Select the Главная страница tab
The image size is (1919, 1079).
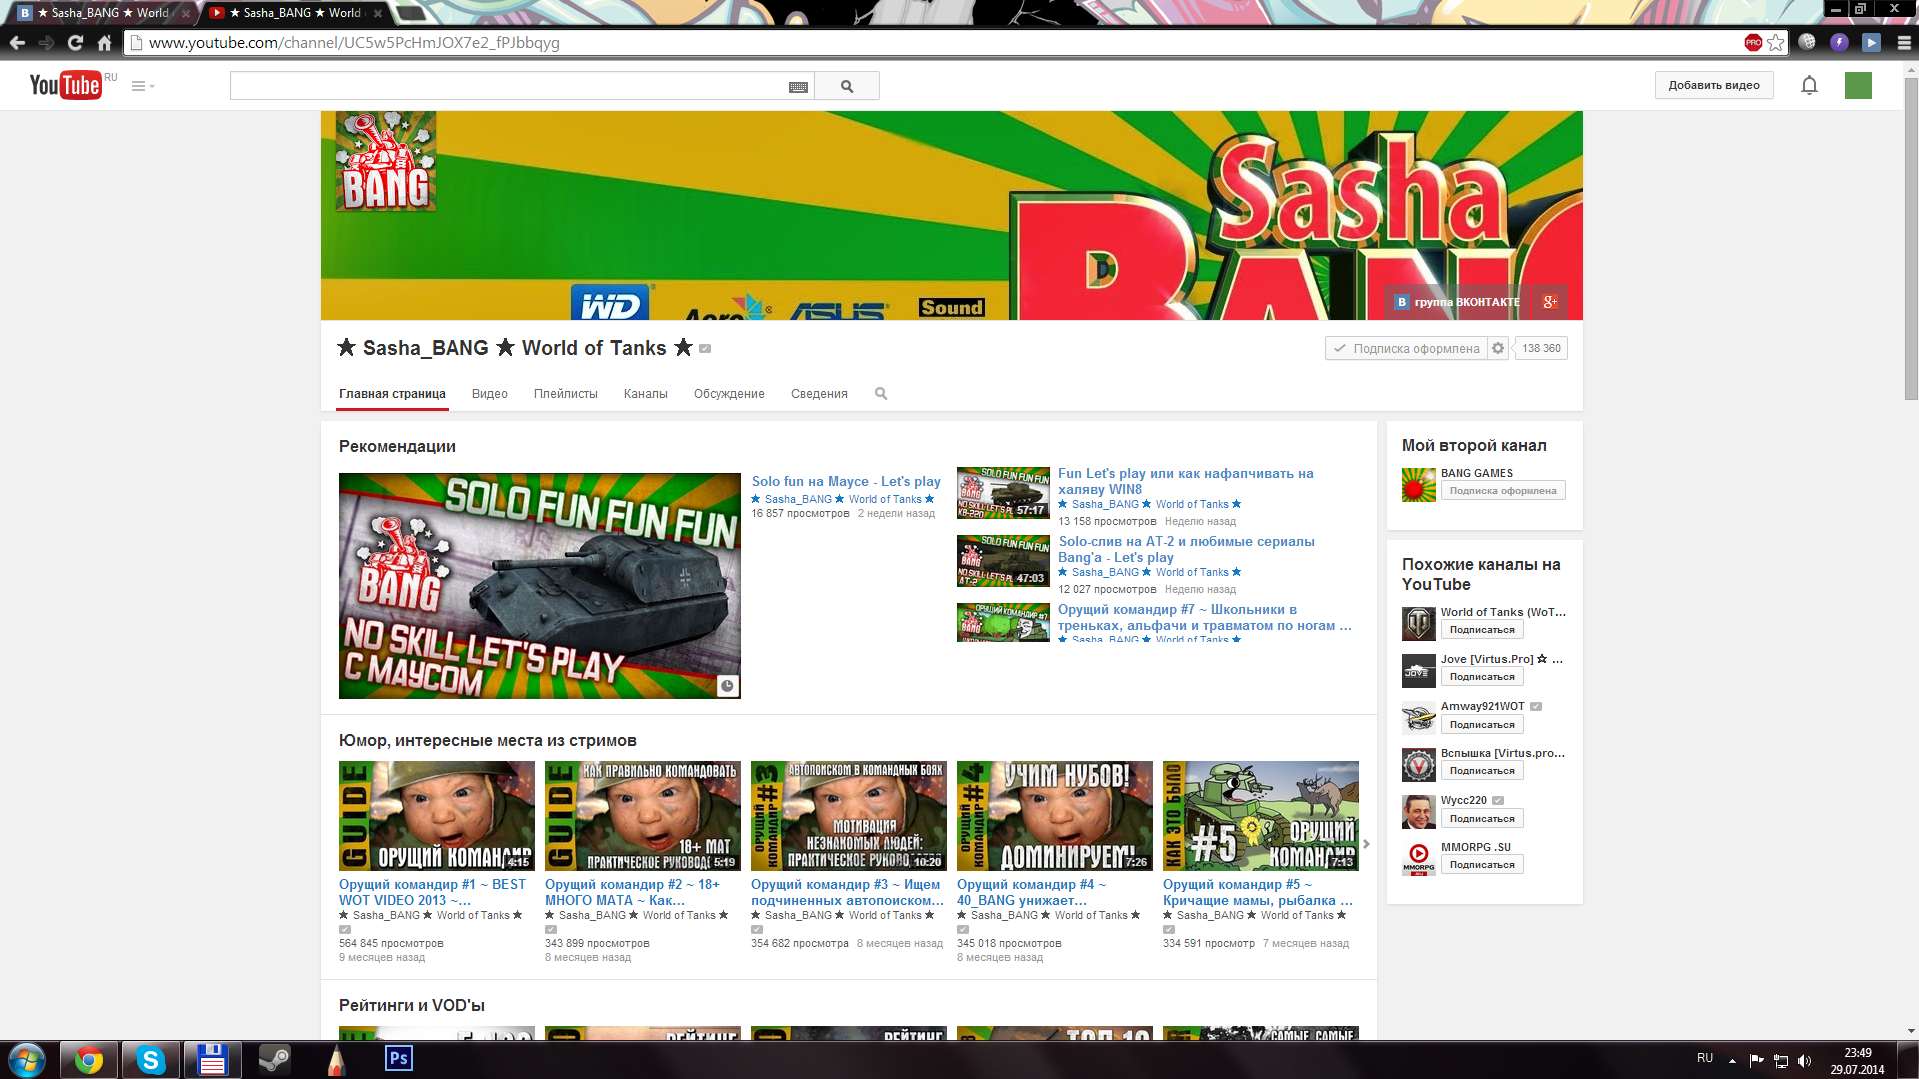(x=392, y=394)
